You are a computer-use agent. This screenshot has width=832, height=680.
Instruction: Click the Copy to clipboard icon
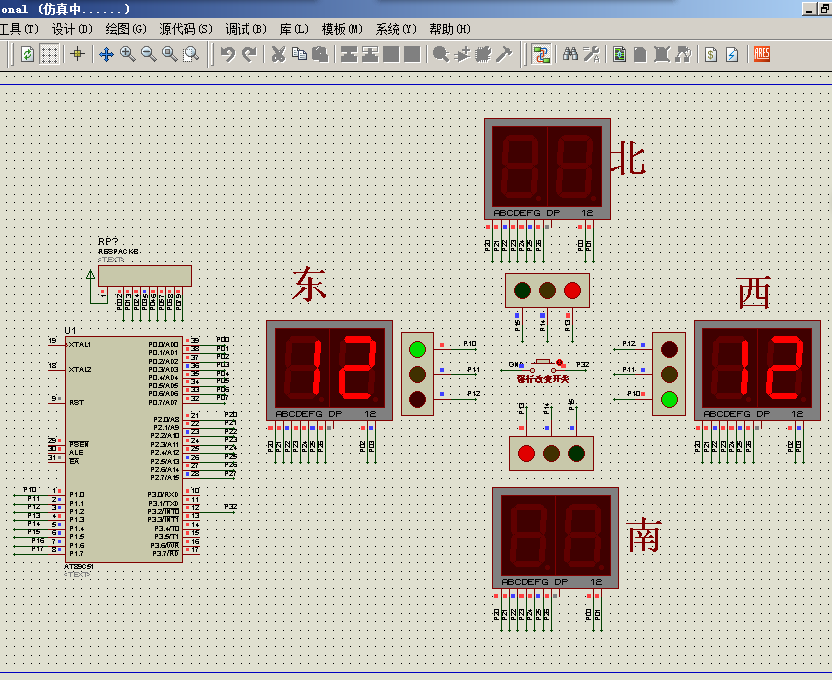(x=299, y=54)
